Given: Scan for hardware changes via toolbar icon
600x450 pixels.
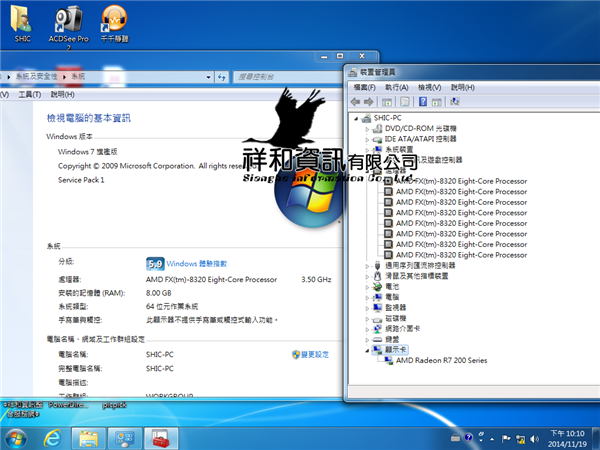Looking at the screenshot, I should coord(455,102).
